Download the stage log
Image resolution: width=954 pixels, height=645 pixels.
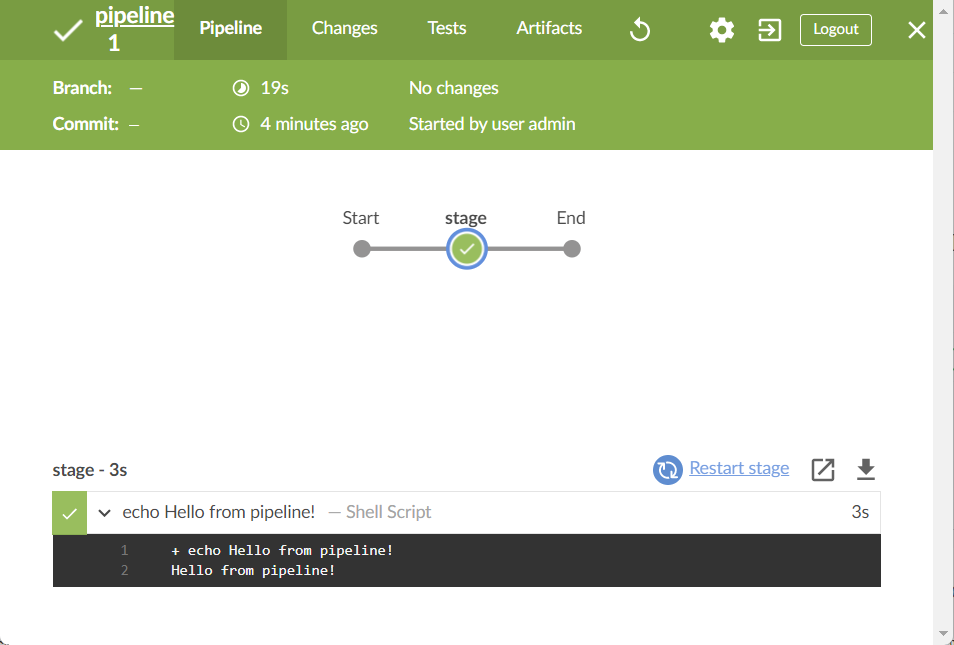point(866,470)
